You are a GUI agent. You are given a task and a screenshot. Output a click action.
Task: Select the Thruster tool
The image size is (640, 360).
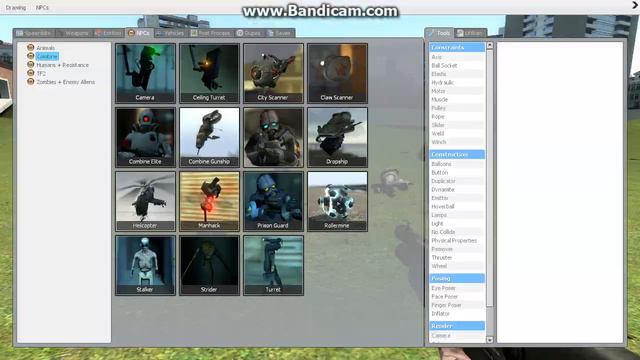coord(457,258)
